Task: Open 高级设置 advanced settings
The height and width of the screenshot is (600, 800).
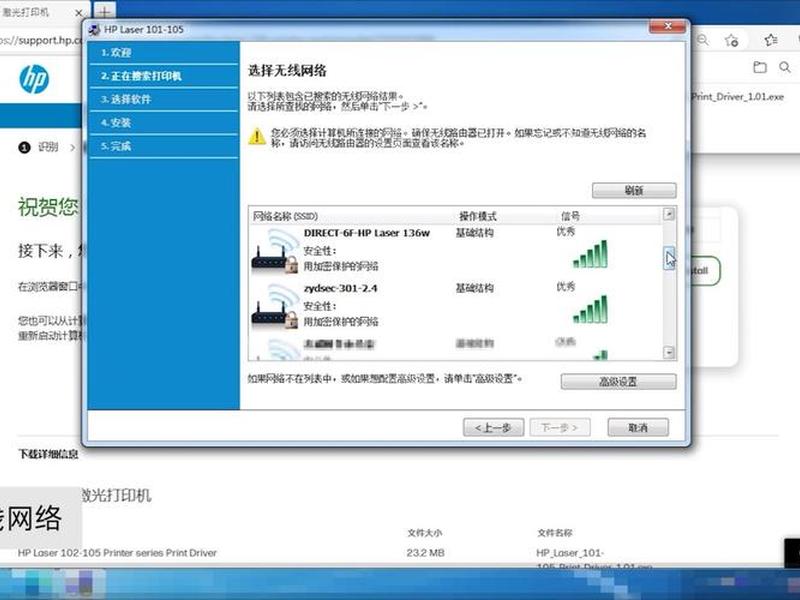Action: [x=618, y=381]
